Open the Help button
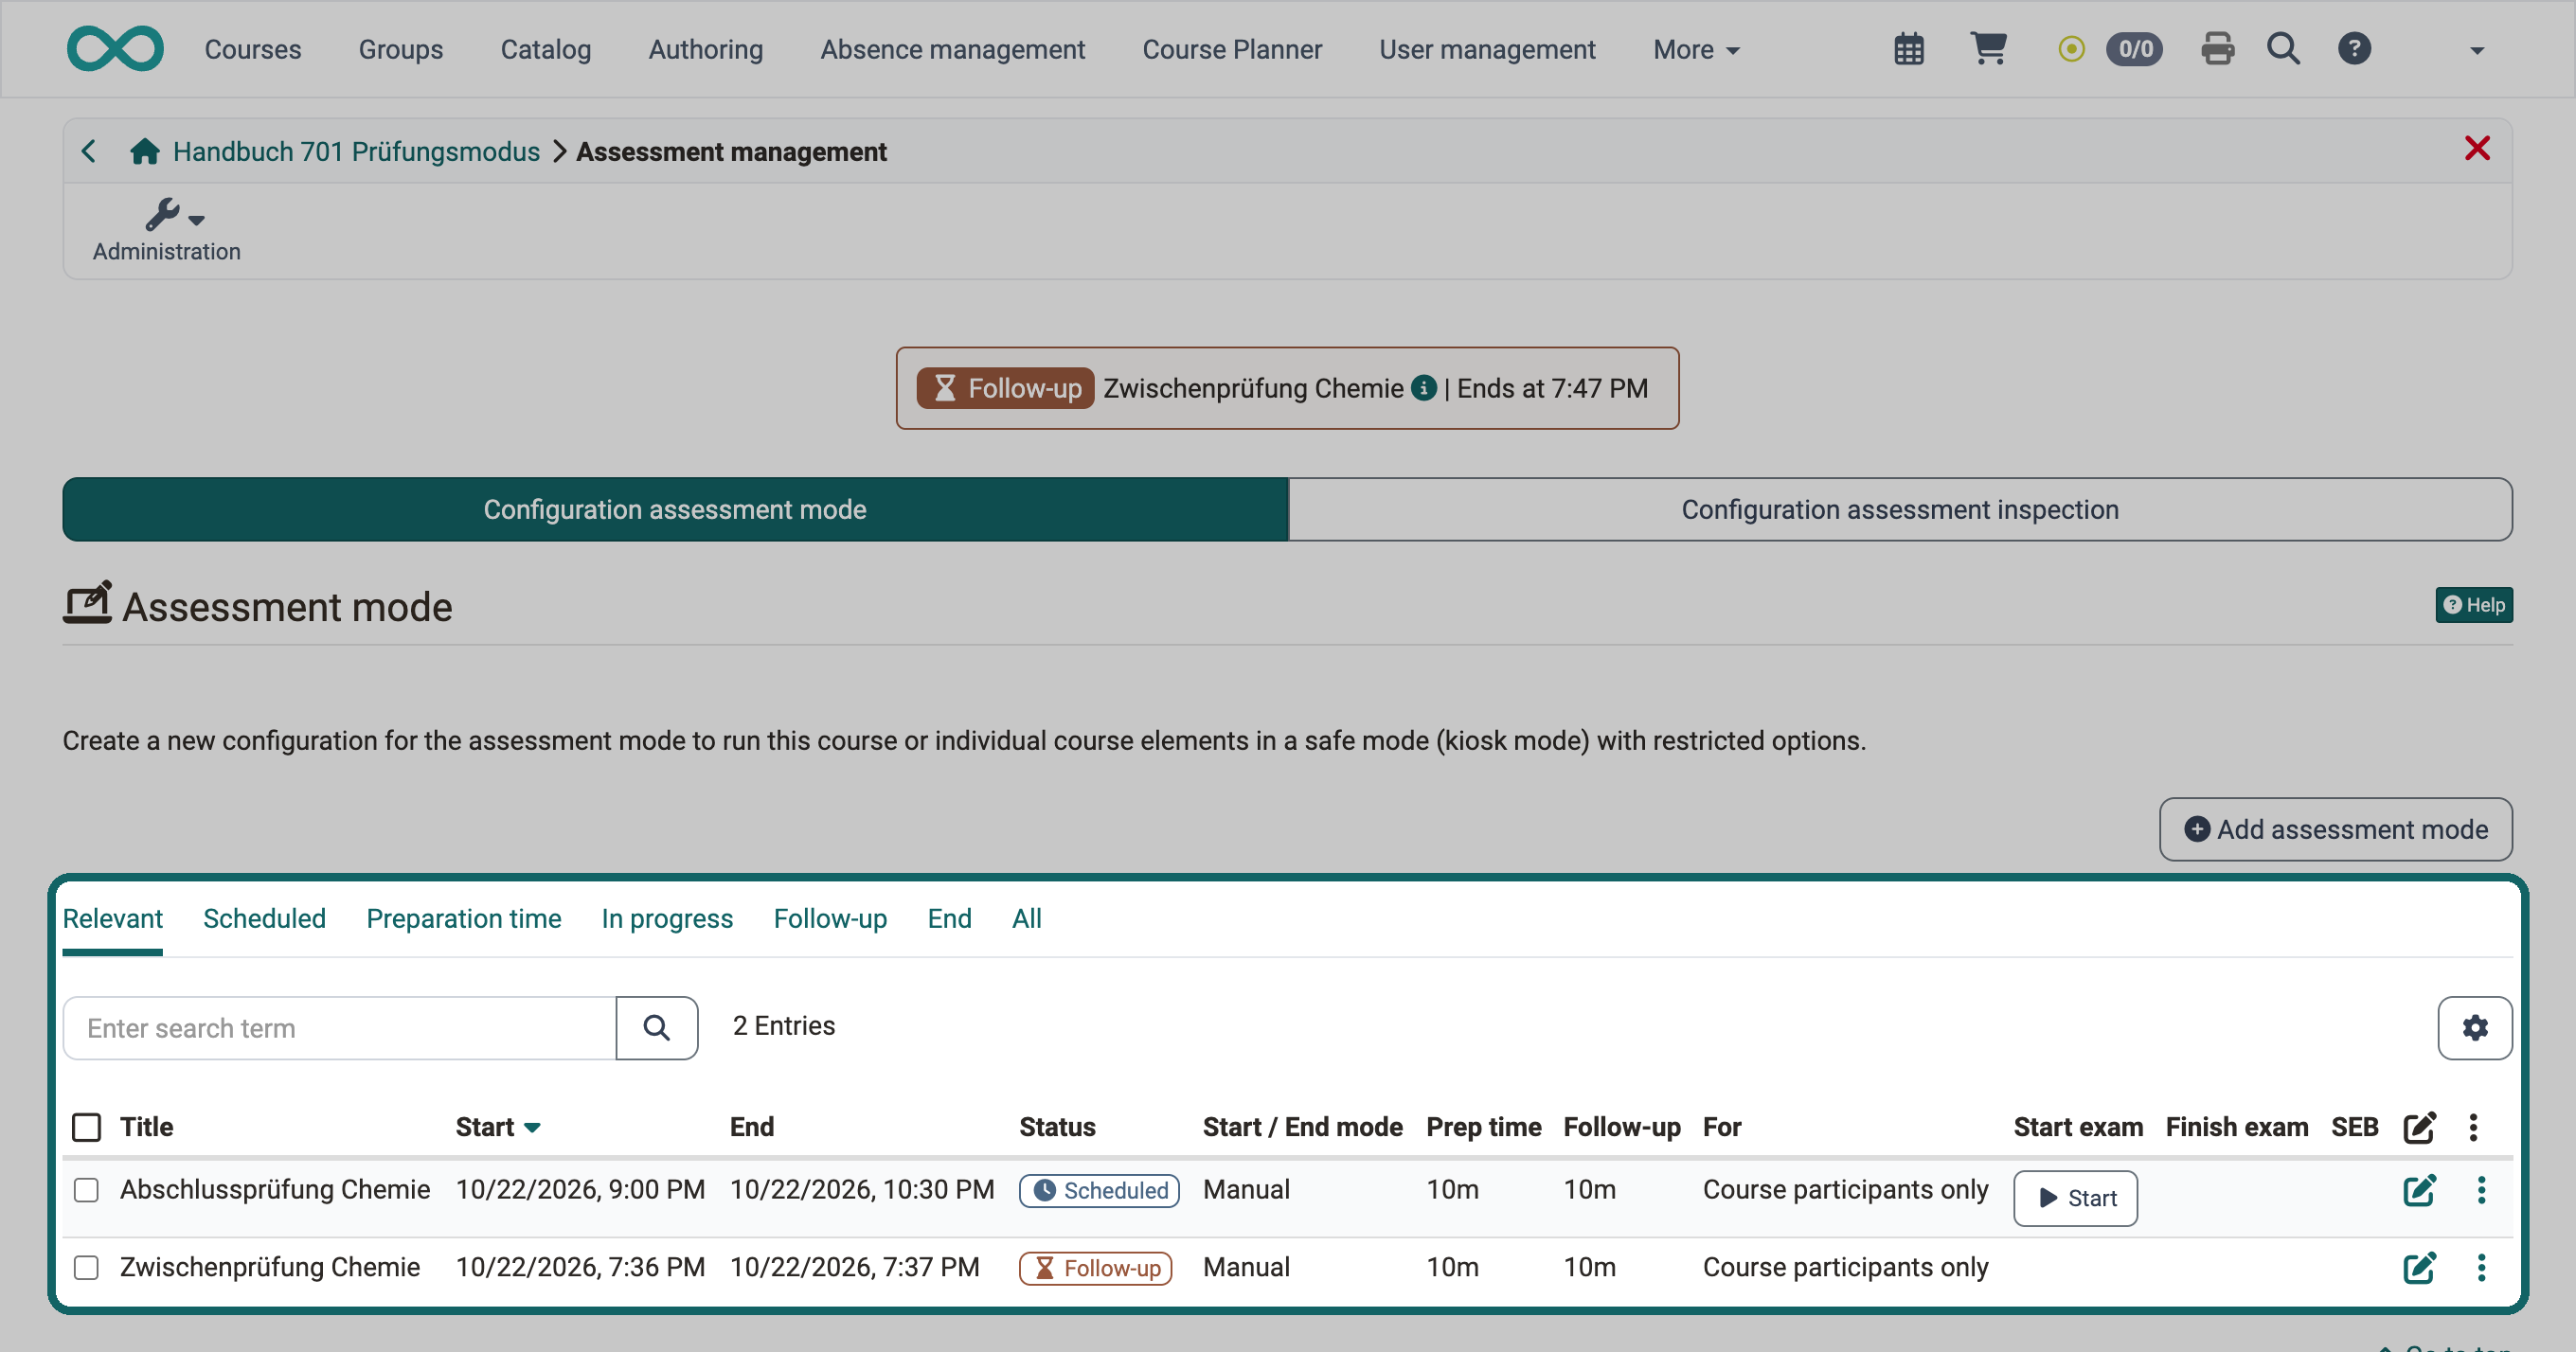The image size is (2576, 1352). click(x=2473, y=605)
